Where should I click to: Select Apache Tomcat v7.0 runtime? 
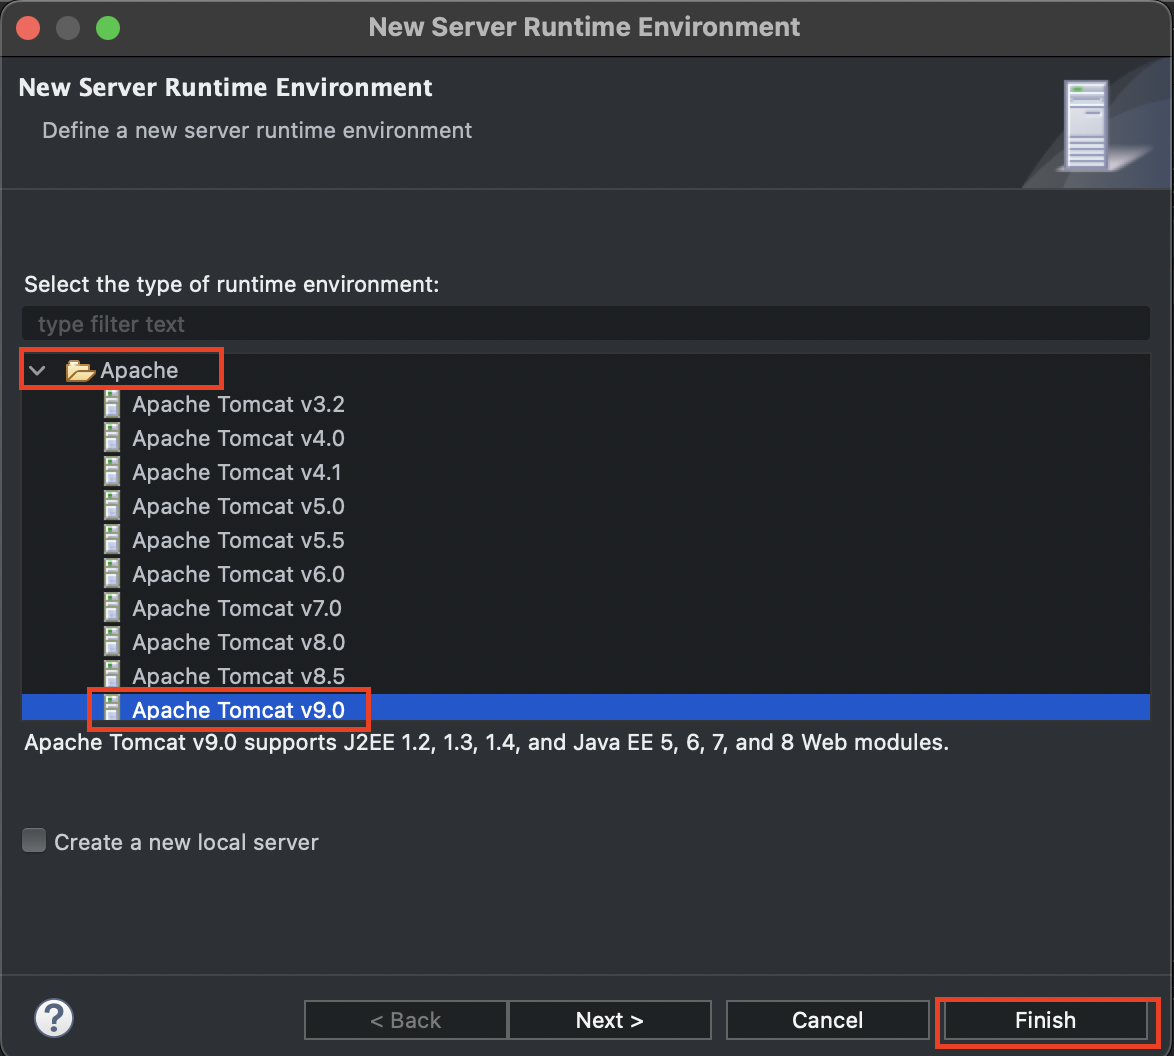(x=237, y=608)
